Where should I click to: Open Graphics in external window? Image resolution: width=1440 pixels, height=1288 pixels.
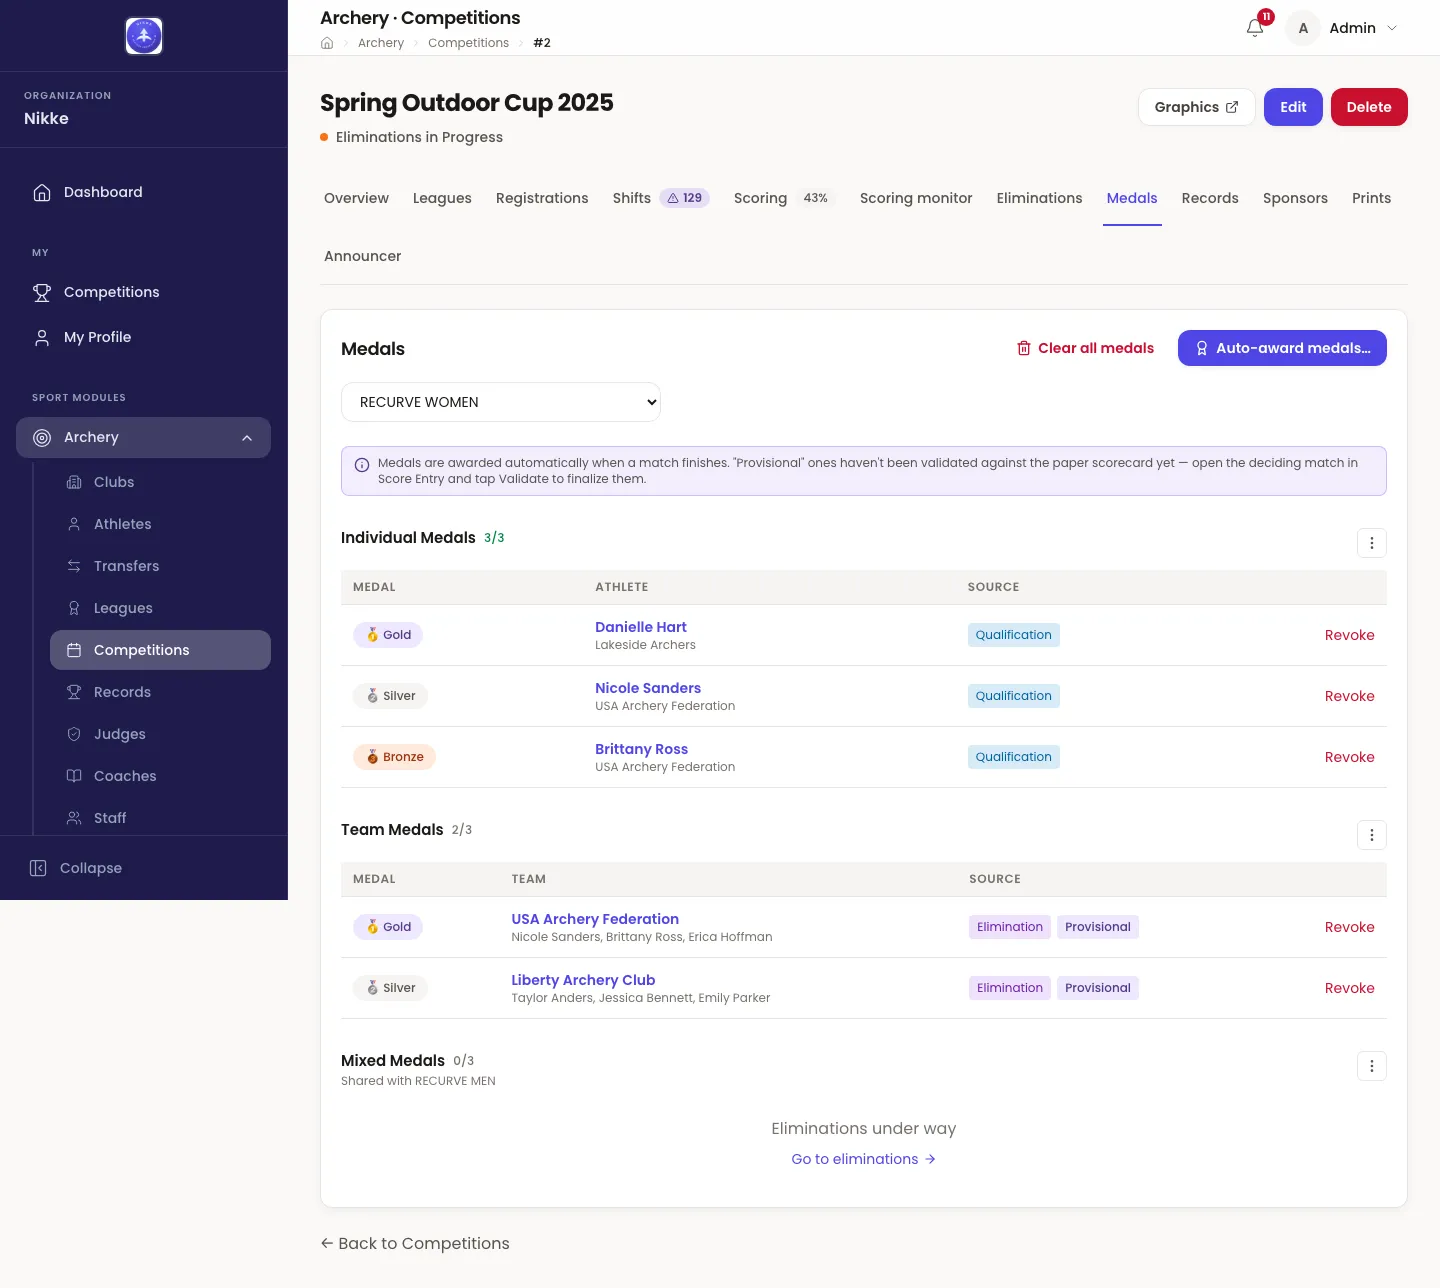pyautogui.click(x=1196, y=107)
